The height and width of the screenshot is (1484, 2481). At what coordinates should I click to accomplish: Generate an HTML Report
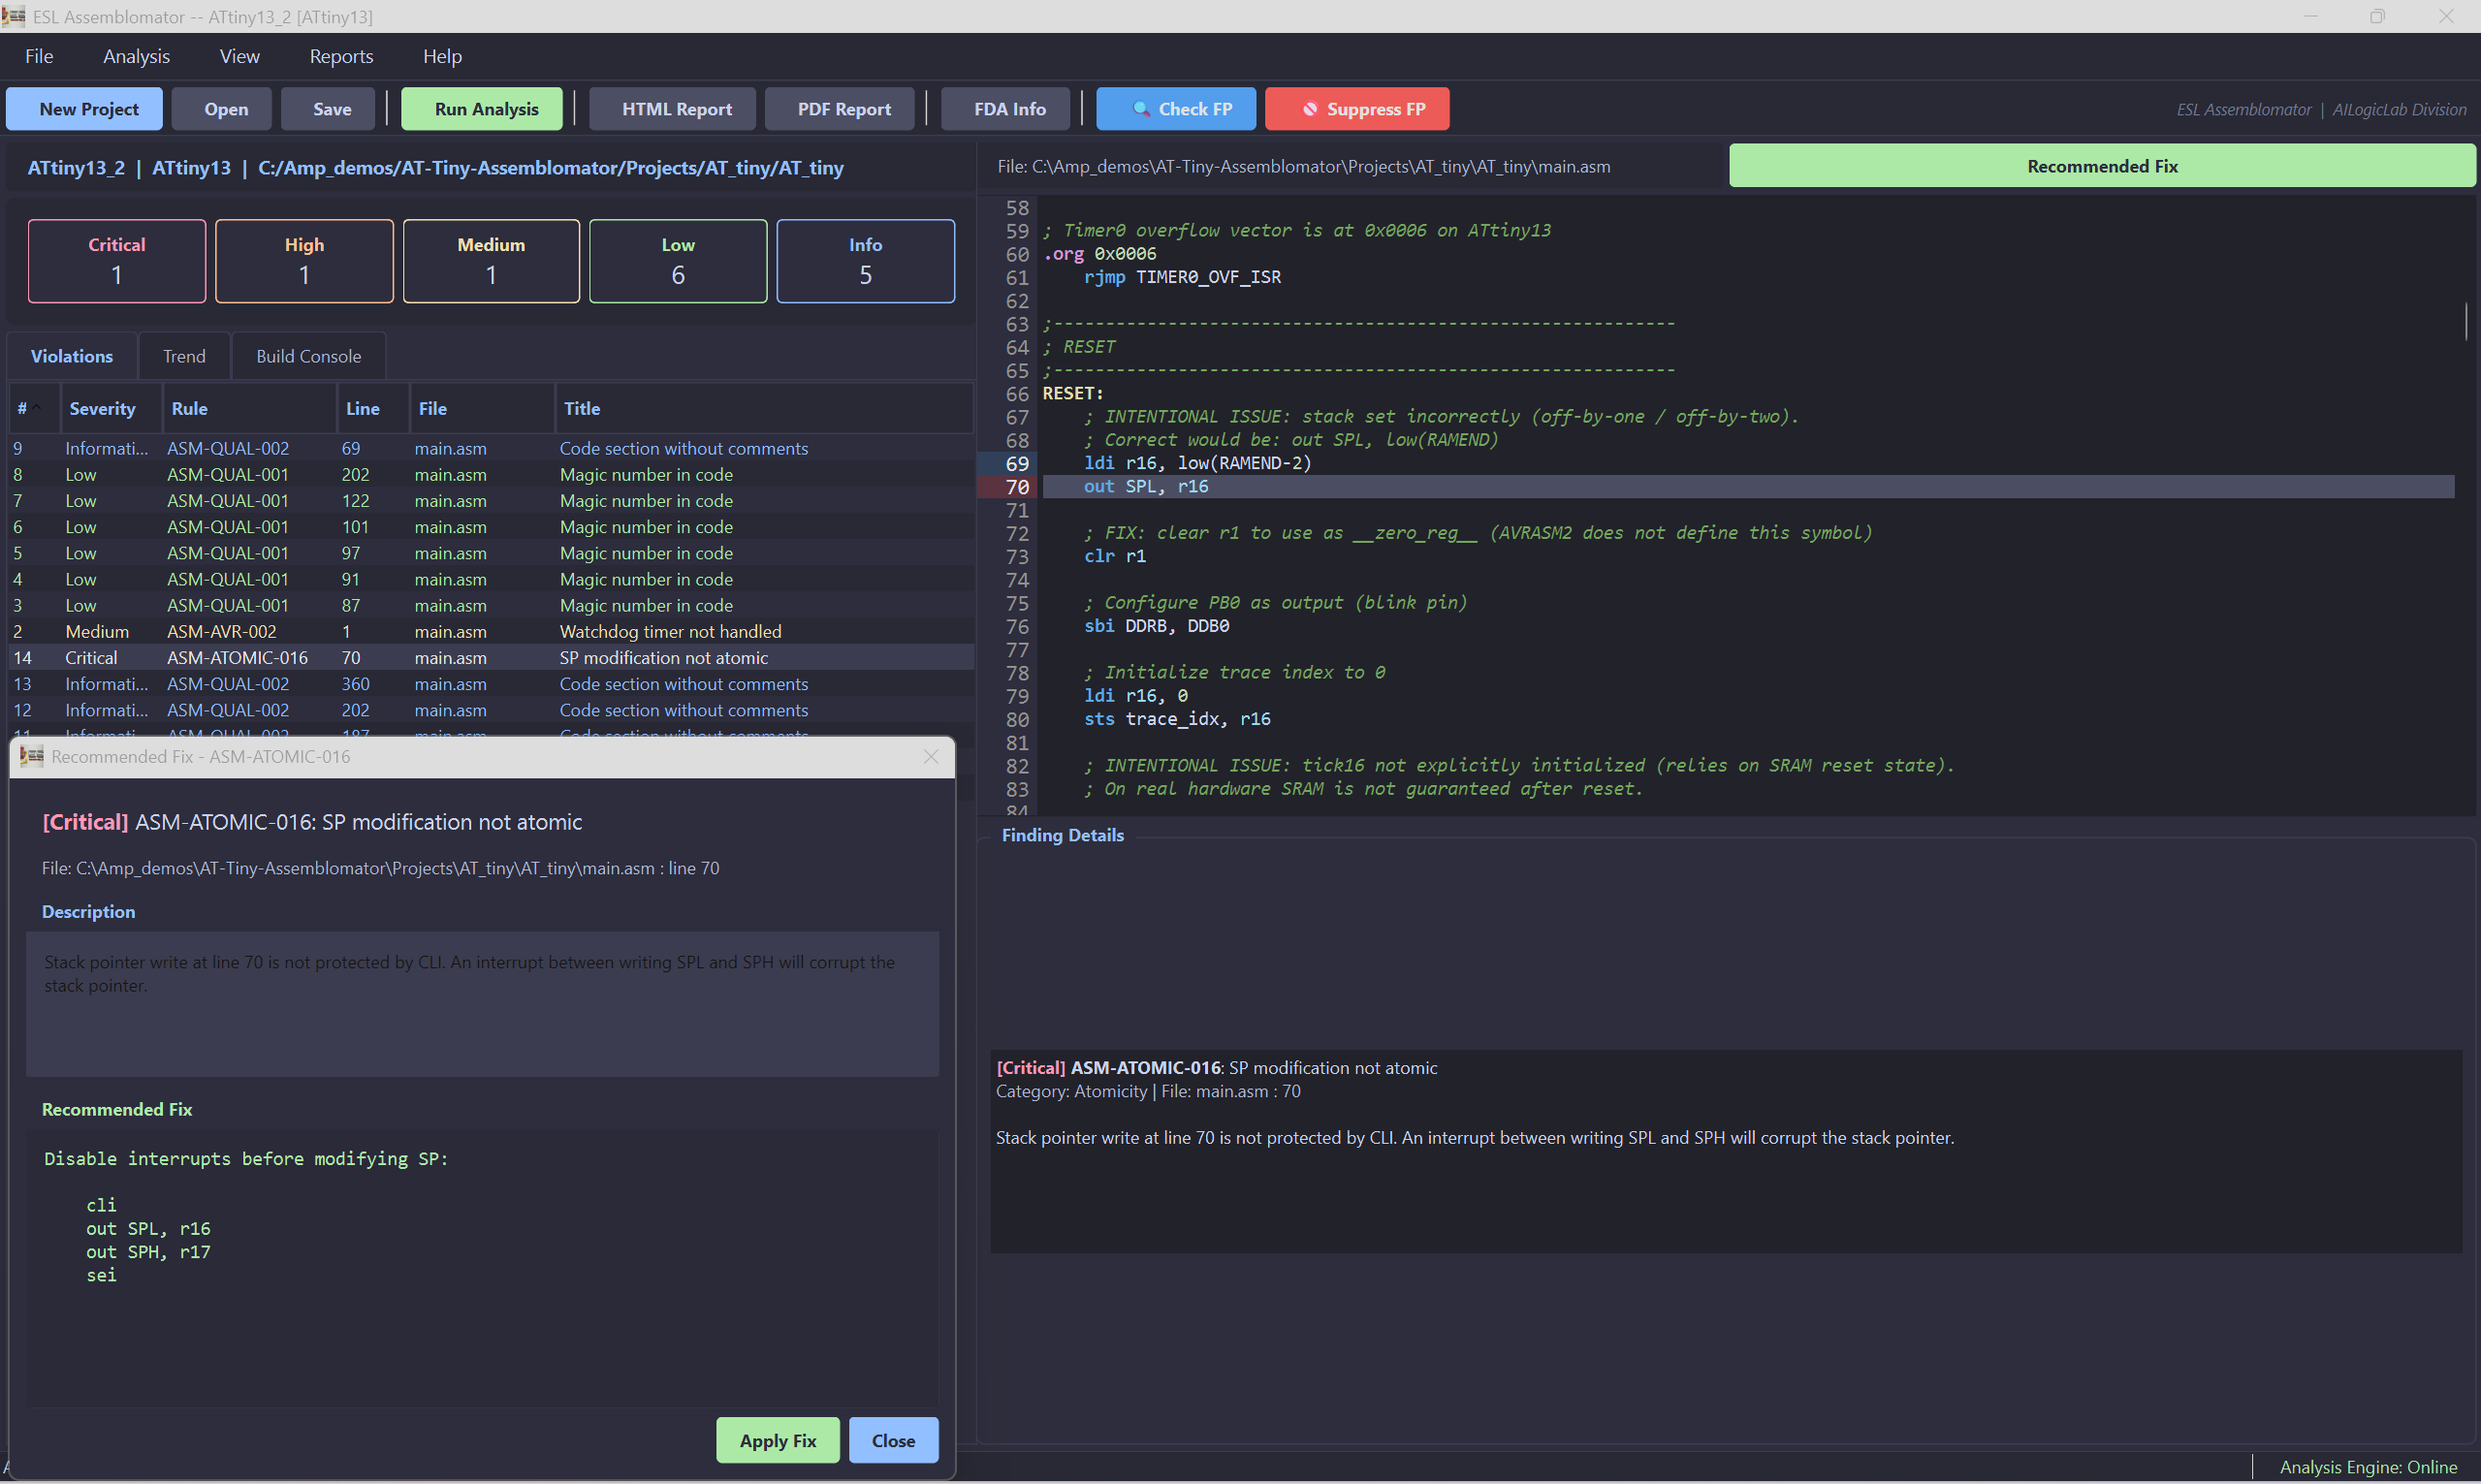pyautogui.click(x=672, y=108)
